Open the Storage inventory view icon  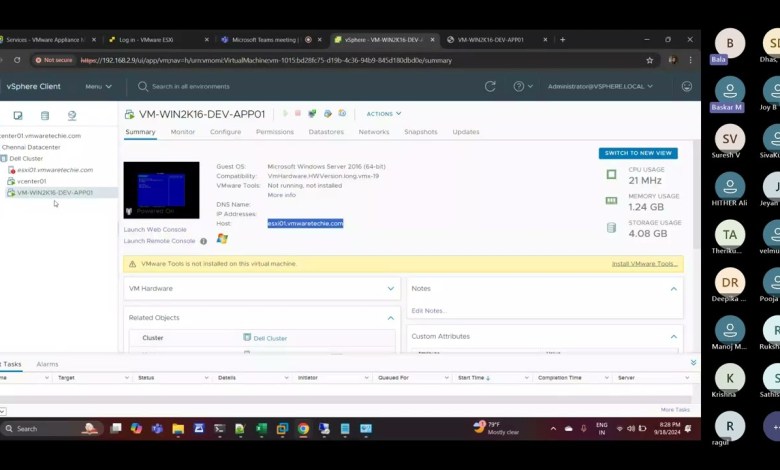coord(45,115)
